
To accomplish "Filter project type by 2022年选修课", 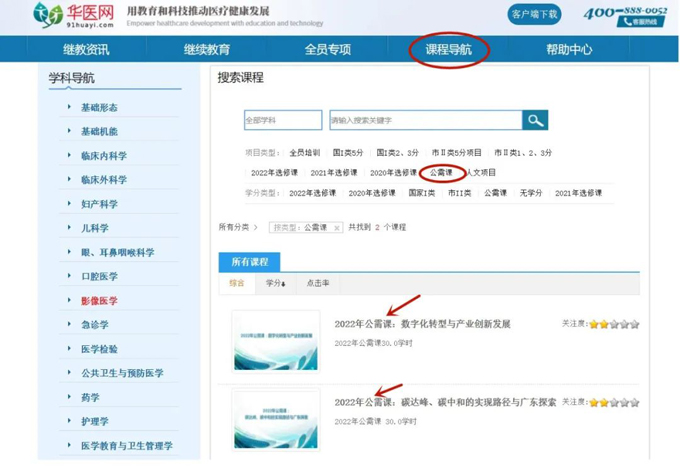I will pos(274,173).
